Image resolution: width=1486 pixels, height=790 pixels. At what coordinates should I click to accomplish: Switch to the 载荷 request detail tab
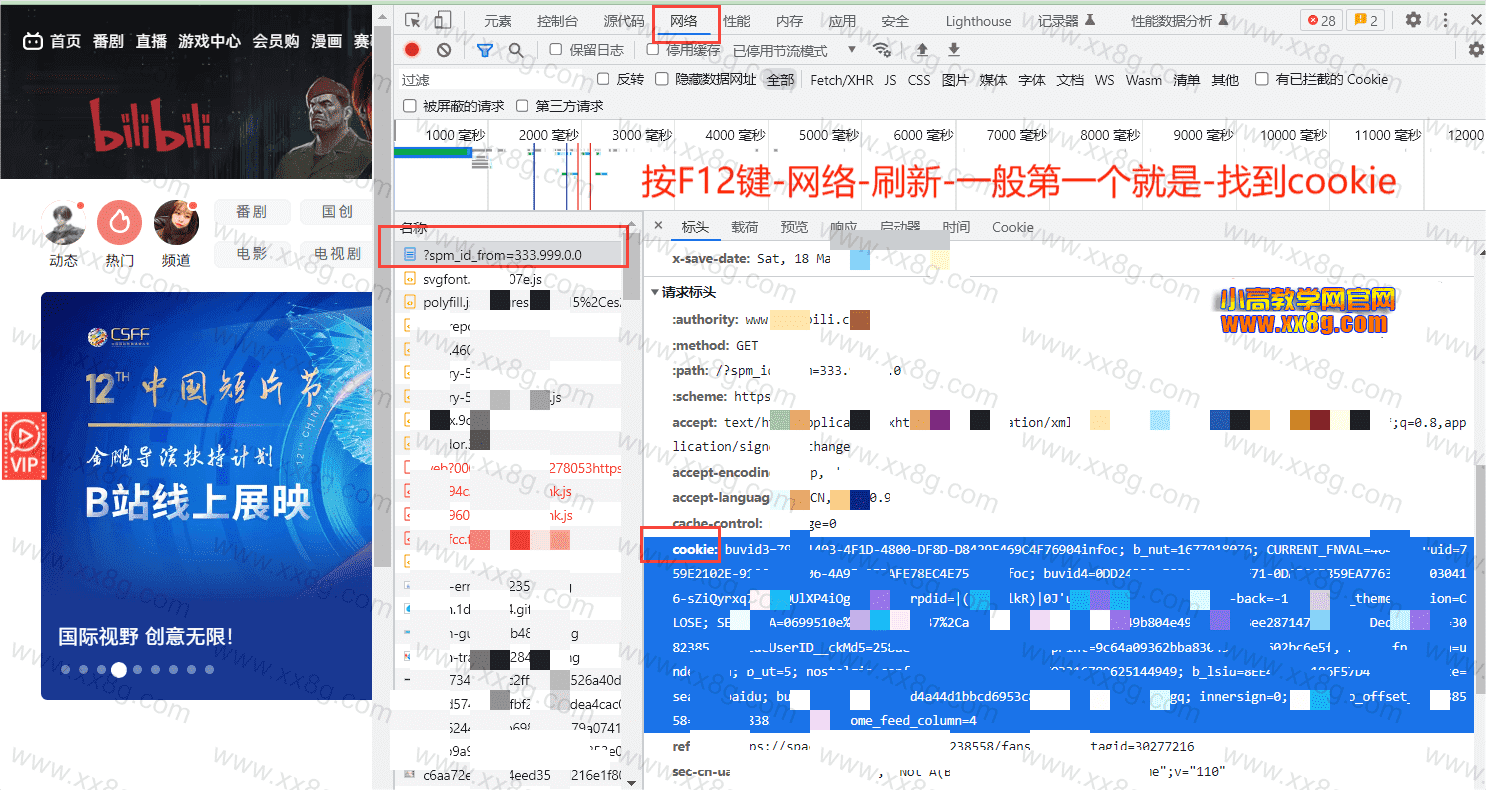pos(744,227)
